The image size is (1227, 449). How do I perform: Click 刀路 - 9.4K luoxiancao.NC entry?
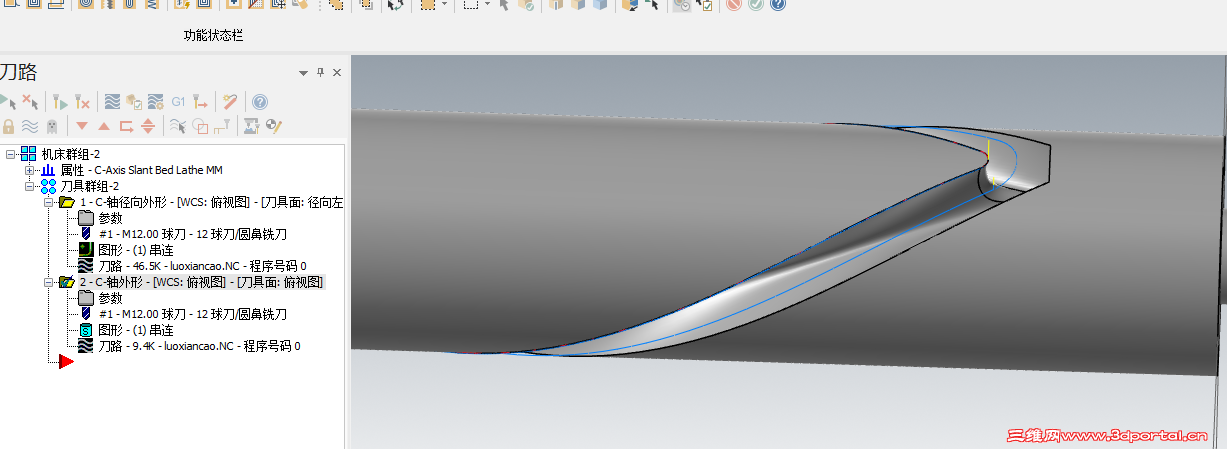pos(199,347)
